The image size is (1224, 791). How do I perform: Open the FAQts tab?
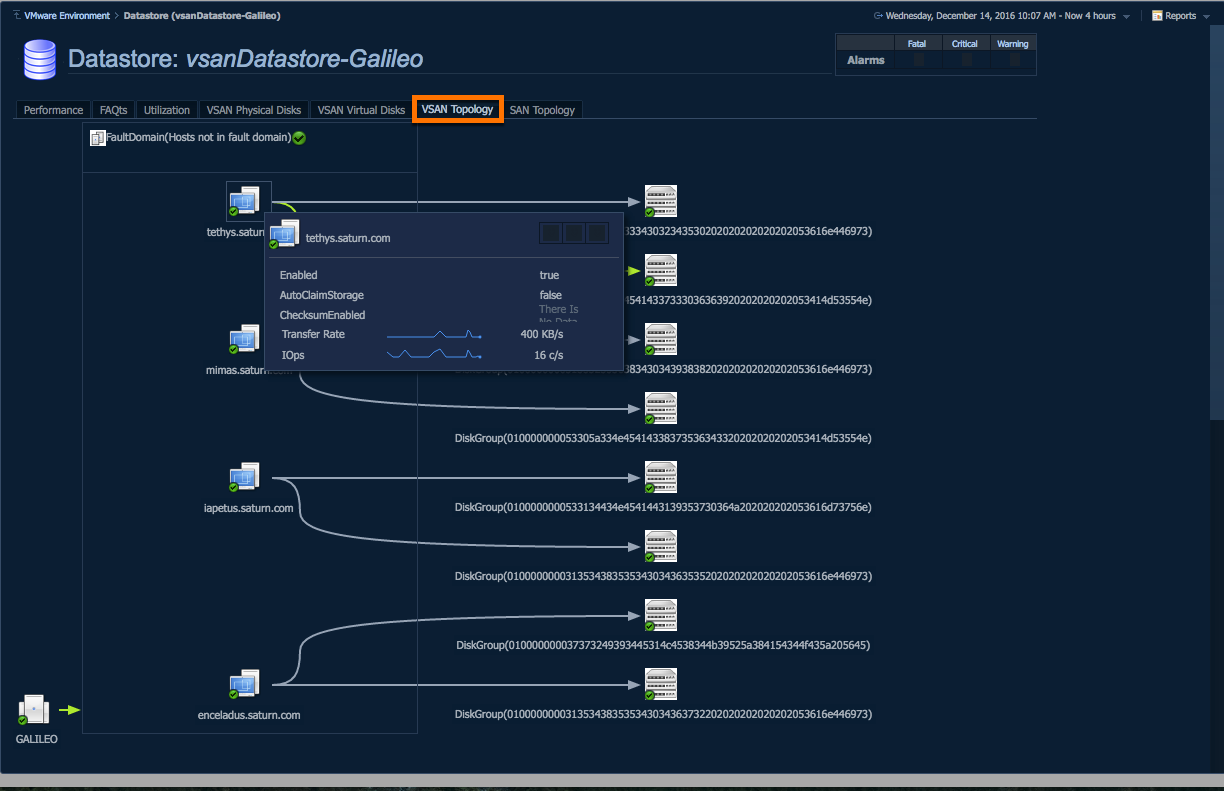tap(114, 110)
